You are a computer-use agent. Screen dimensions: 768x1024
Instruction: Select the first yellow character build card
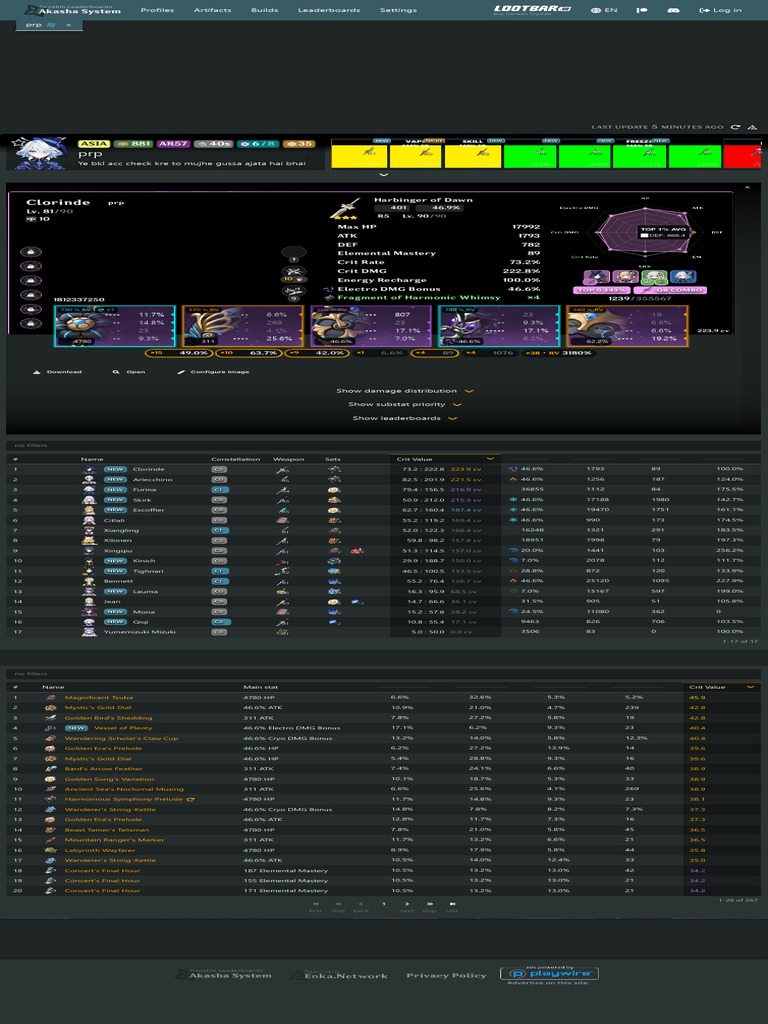point(359,155)
